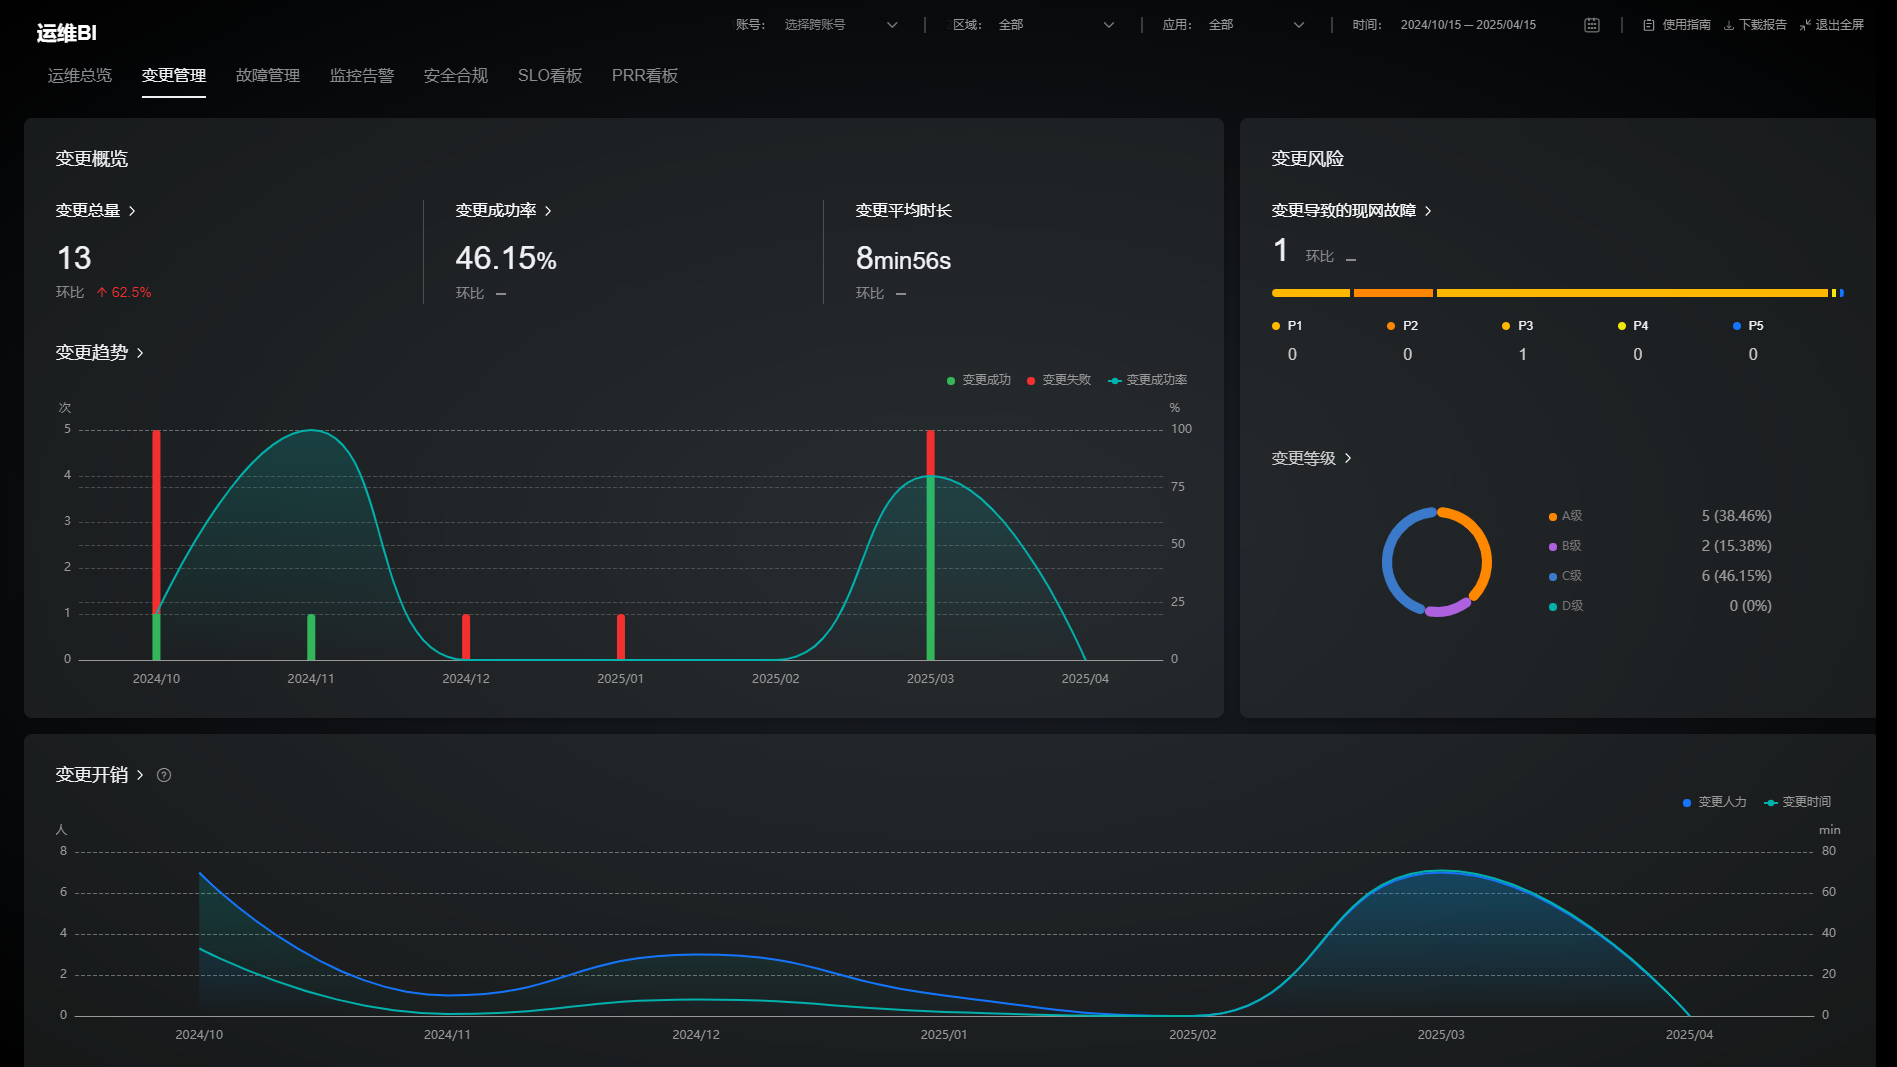The width and height of the screenshot is (1897, 1067).
Task: Open the SLO看板 tab
Action: tap(550, 76)
